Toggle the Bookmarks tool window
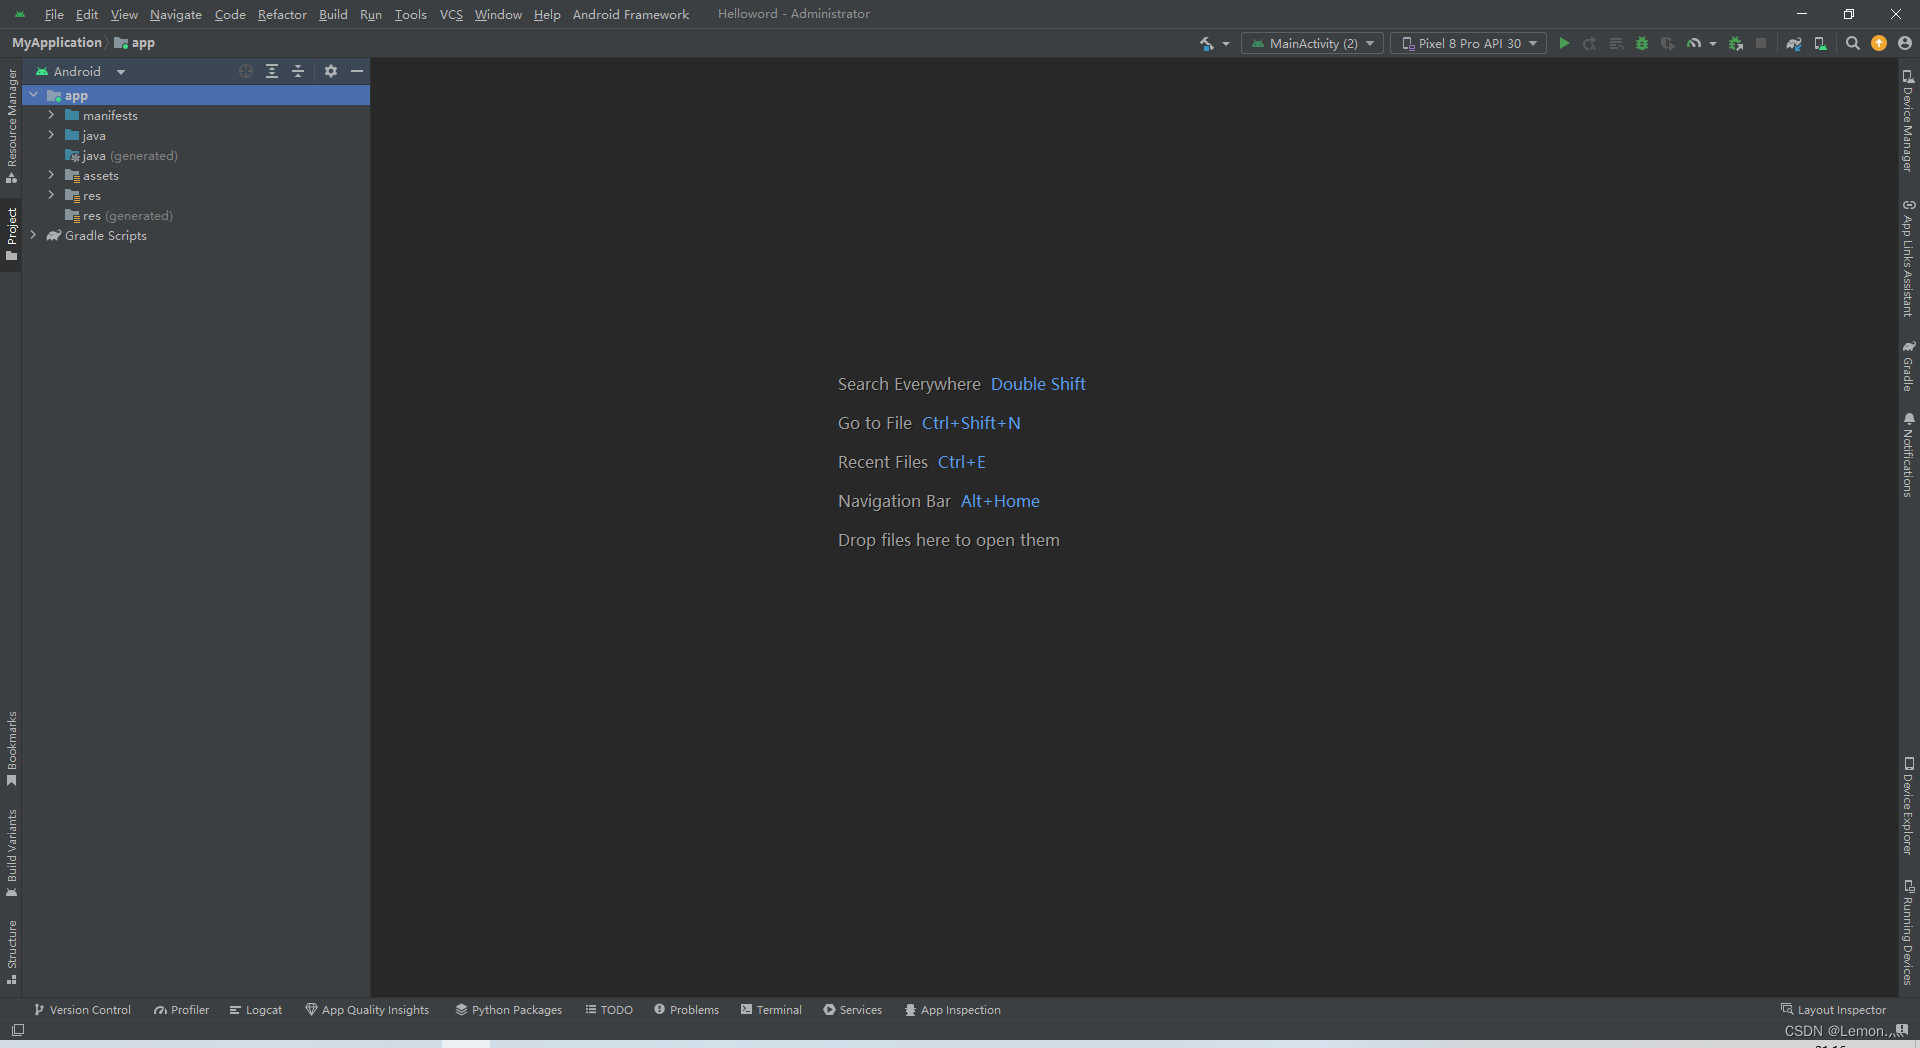 [x=11, y=748]
